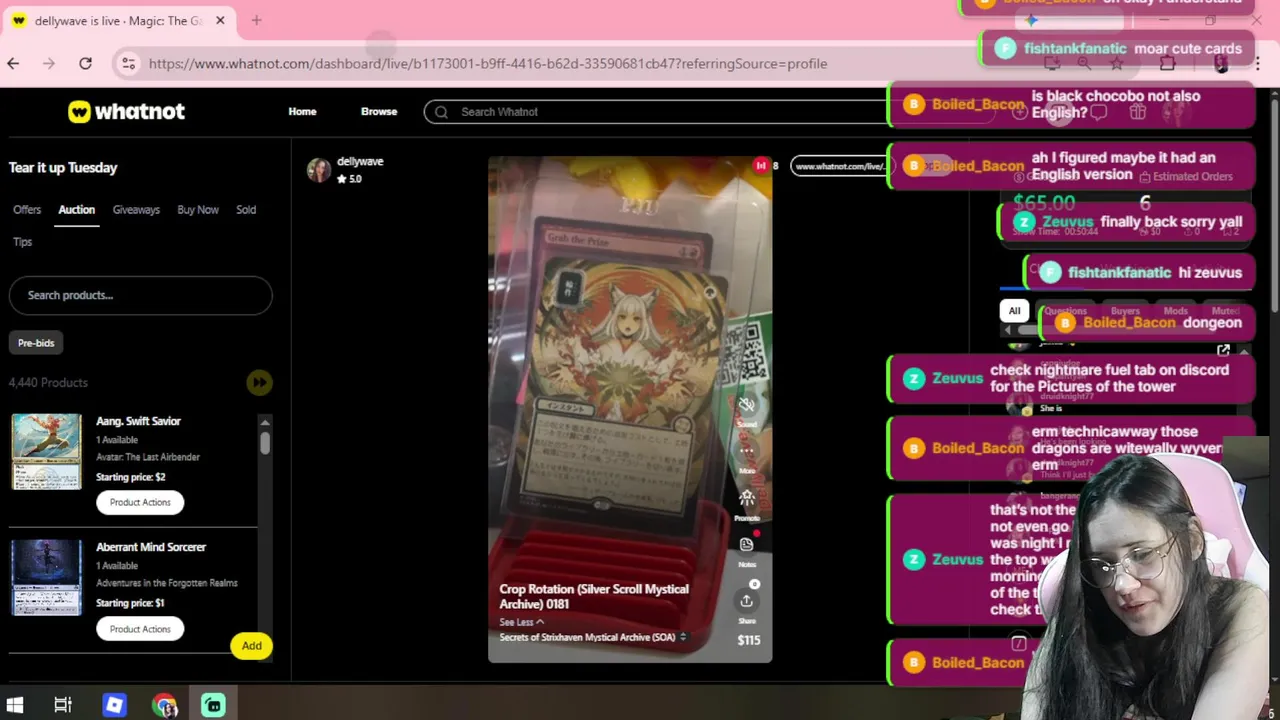This screenshot has width=1280, height=720.
Task: Open a new browser tab
Action: [x=256, y=20]
